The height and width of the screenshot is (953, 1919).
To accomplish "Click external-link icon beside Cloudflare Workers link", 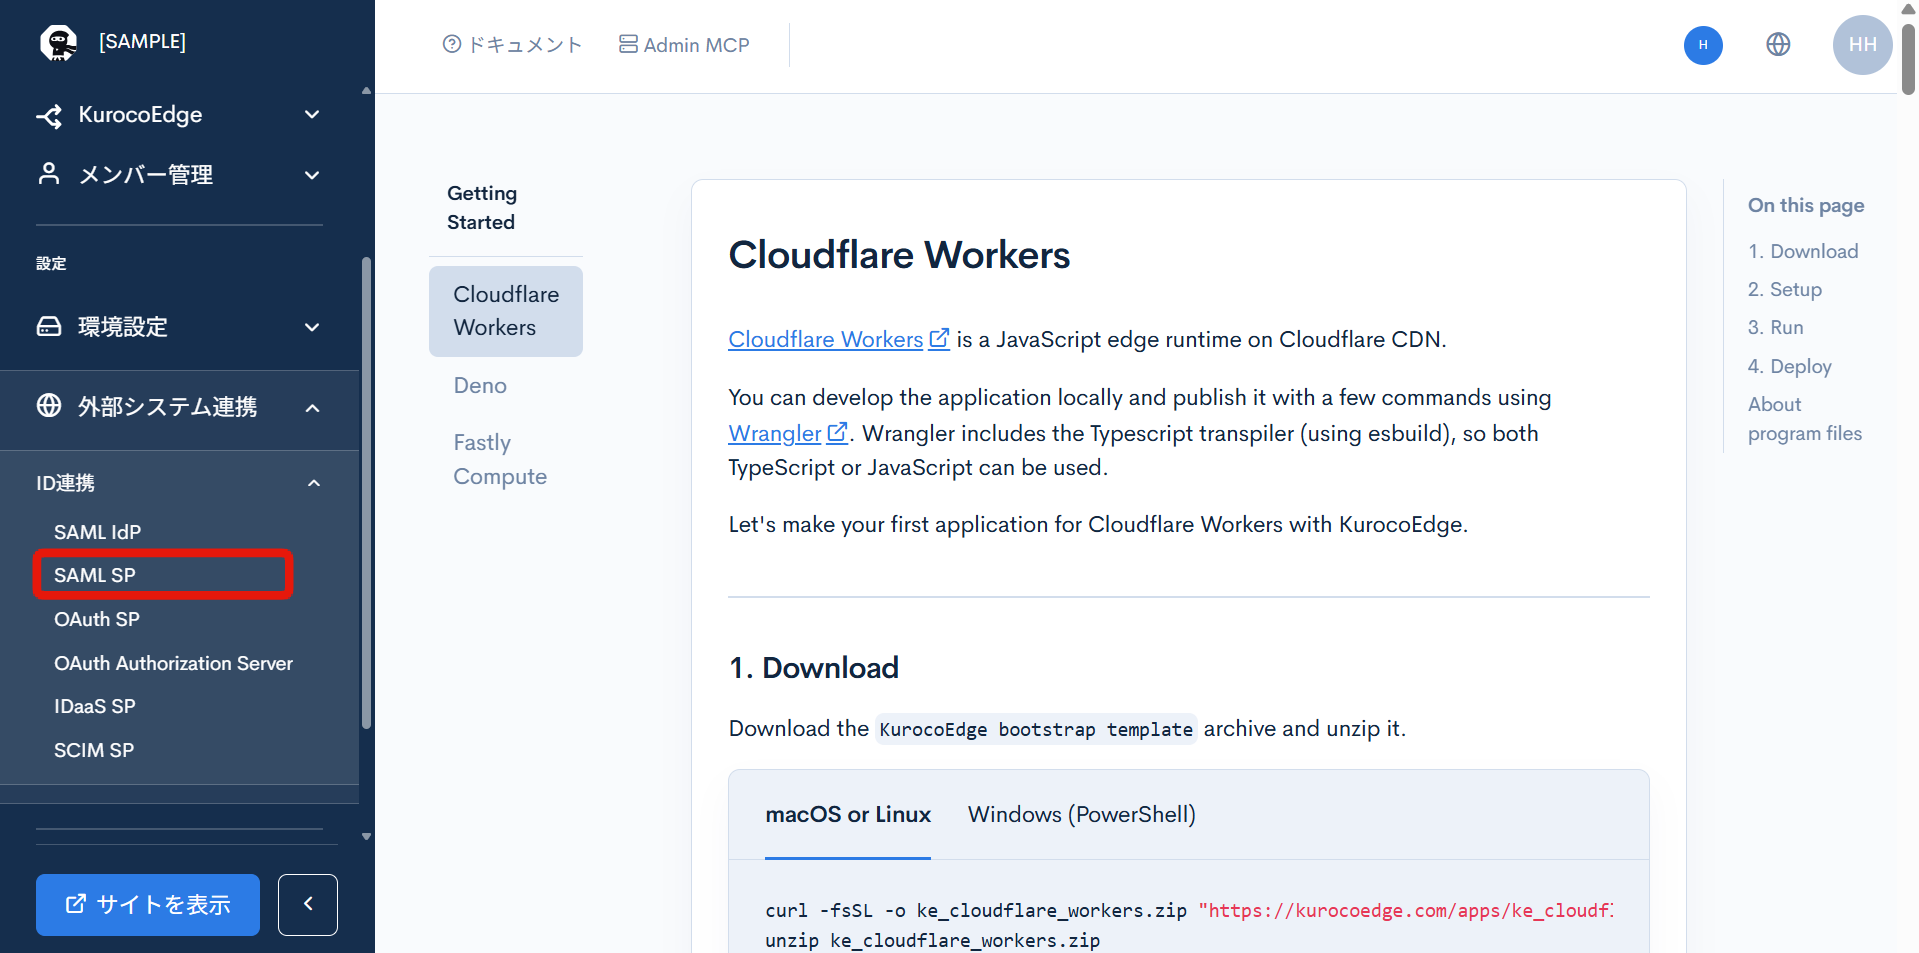I will (x=939, y=339).
